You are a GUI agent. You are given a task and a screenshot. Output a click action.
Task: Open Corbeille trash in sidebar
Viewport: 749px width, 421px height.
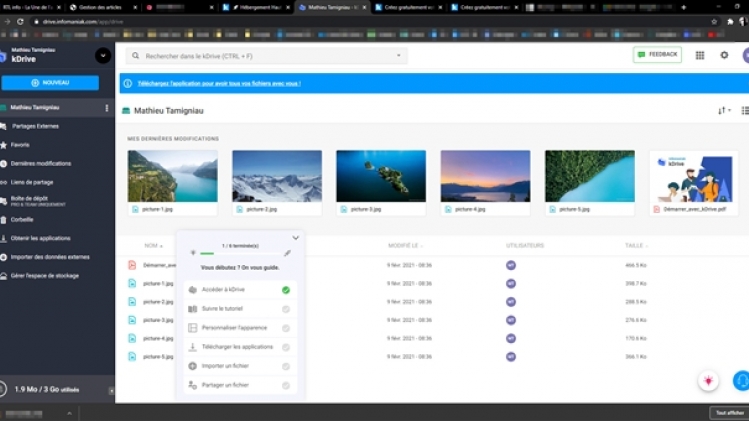click(22, 219)
